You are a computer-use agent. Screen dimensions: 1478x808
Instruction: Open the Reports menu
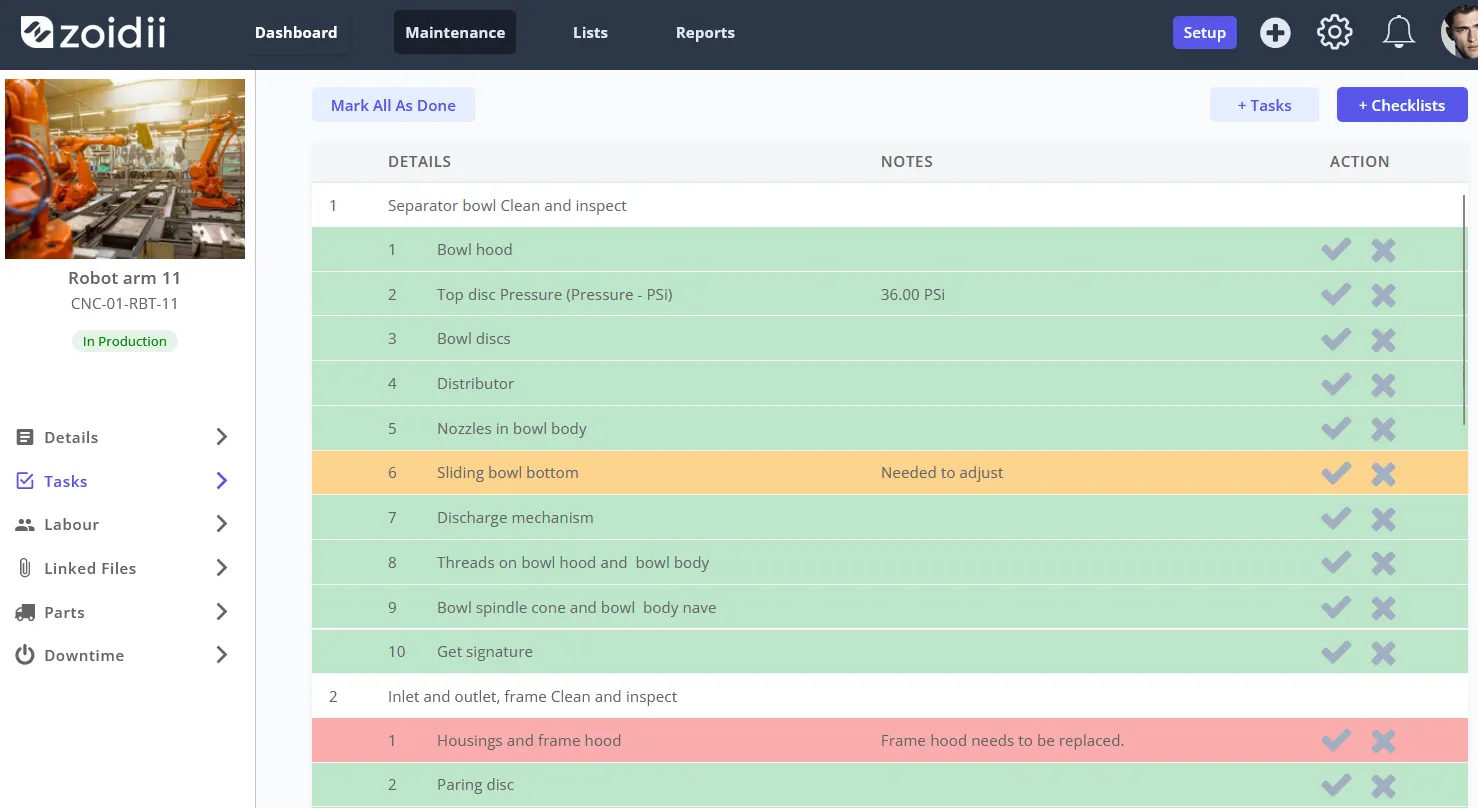(x=705, y=32)
